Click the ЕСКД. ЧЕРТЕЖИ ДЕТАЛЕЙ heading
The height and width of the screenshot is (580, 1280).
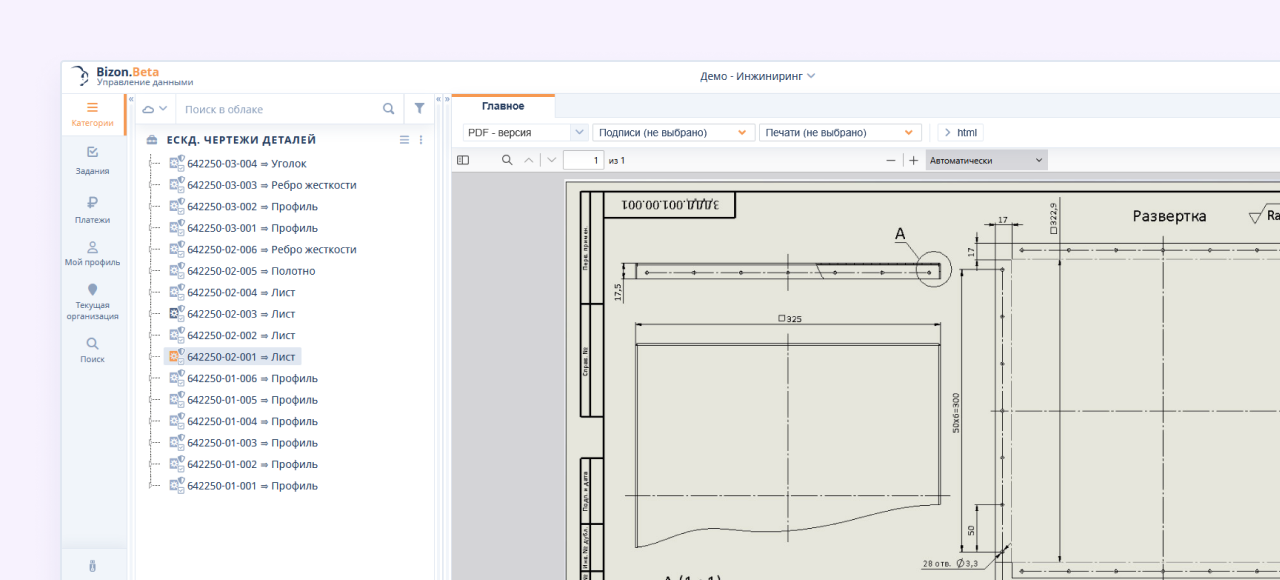pos(241,140)
